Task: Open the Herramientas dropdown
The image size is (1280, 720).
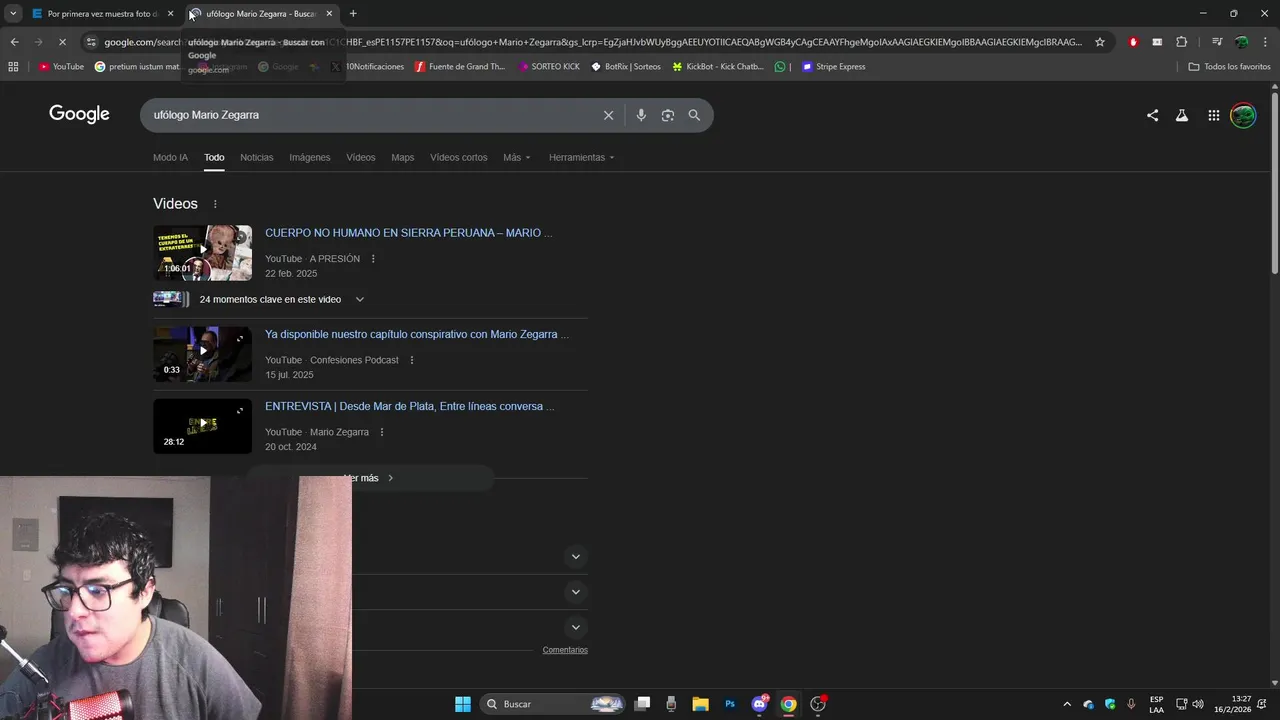Action: click(x=581, y=157)
